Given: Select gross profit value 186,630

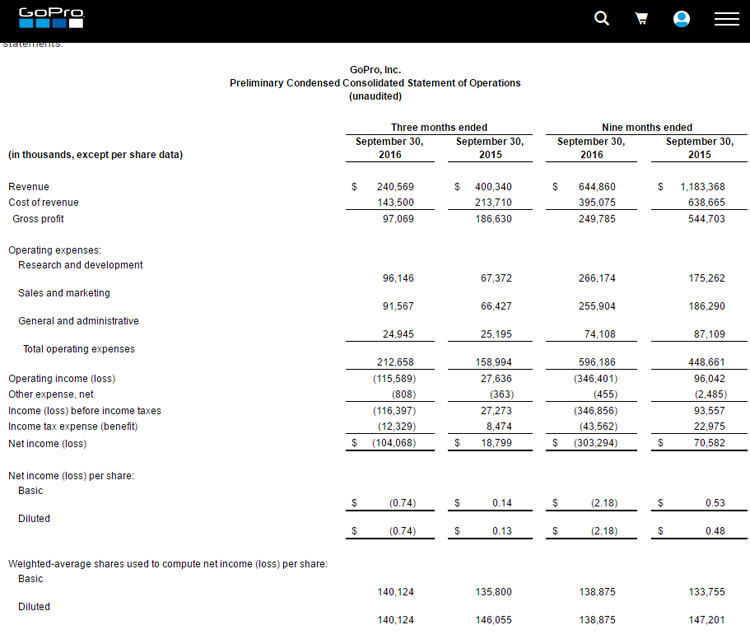Looking at the screenshot, I should coord(493,219).
